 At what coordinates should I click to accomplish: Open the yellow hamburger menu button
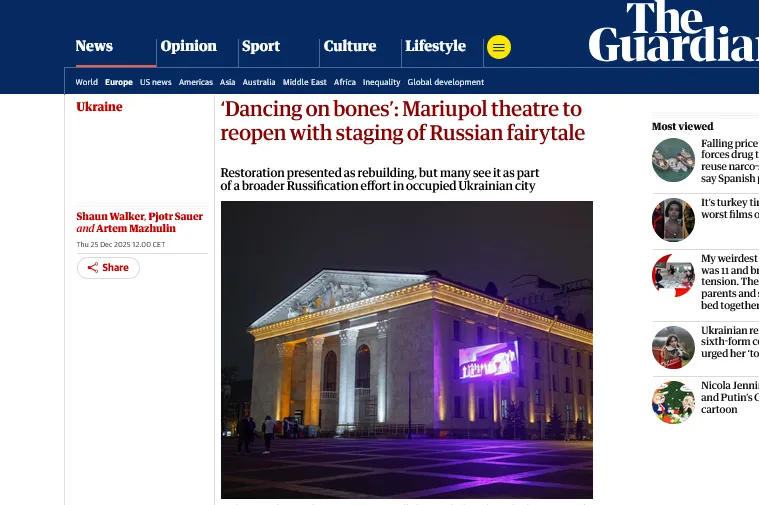[498, 47]
